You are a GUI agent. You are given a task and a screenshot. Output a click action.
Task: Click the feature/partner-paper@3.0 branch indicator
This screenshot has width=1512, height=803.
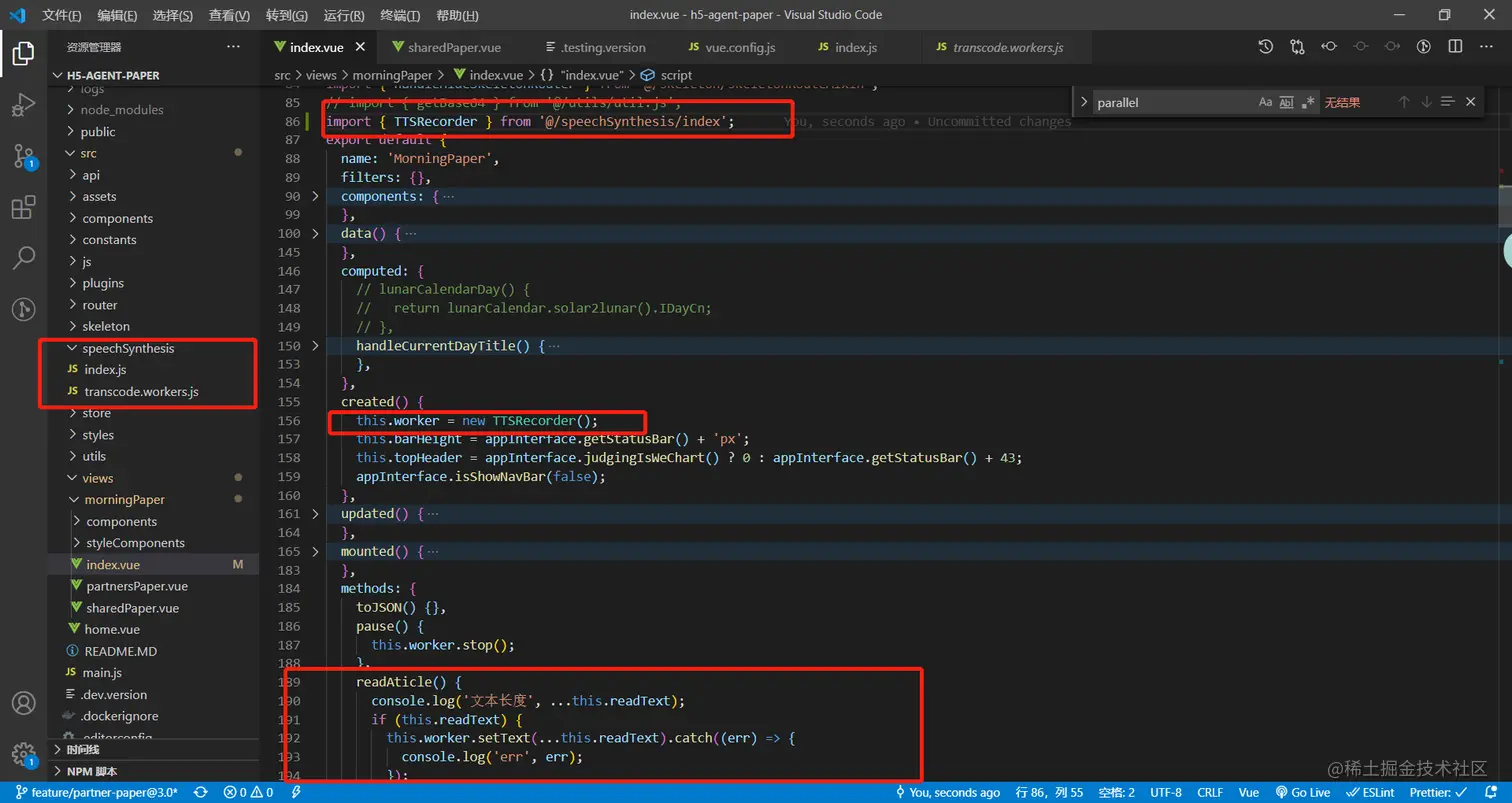pos(95,792)
